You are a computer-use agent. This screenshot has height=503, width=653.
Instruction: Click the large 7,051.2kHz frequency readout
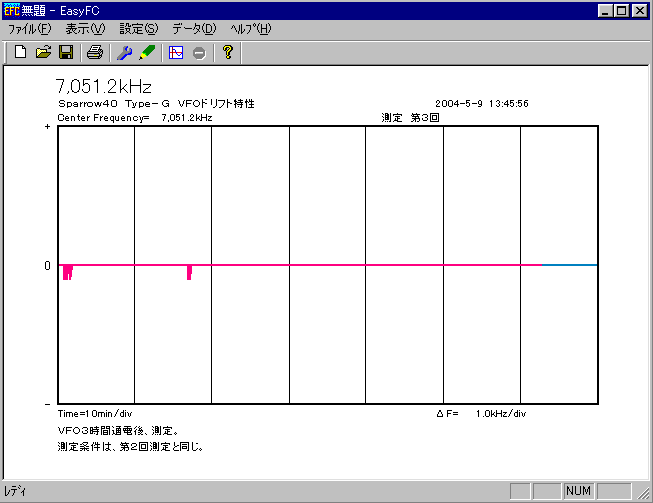coord(103,86)
